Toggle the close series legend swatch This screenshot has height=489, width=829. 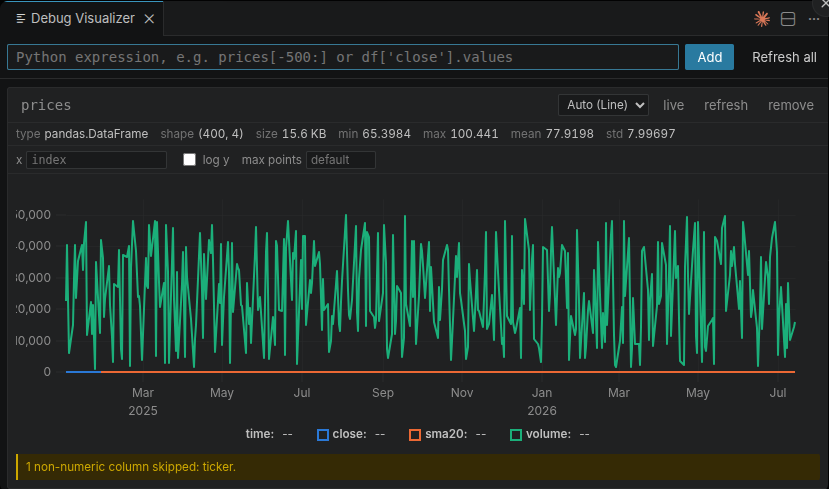tap(323, 435)
